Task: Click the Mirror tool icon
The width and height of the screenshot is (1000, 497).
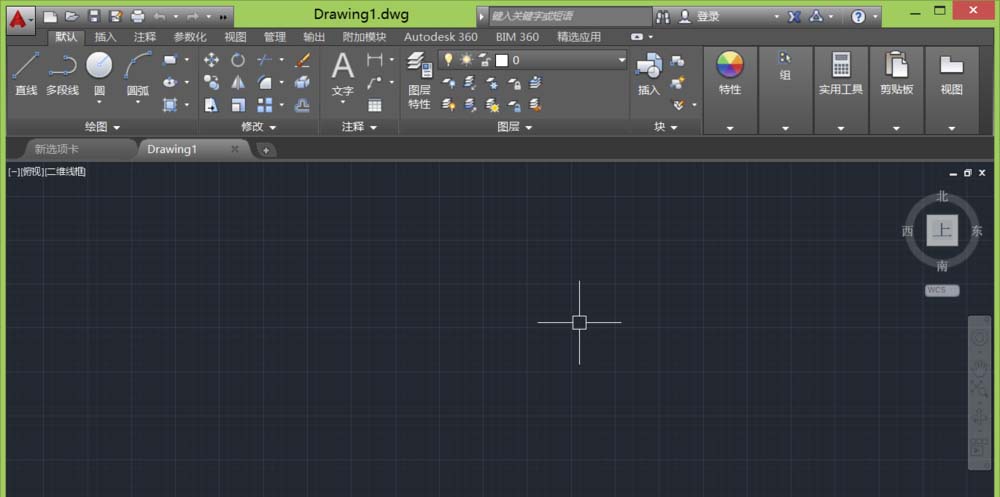Action: click(x=238, y=82)
